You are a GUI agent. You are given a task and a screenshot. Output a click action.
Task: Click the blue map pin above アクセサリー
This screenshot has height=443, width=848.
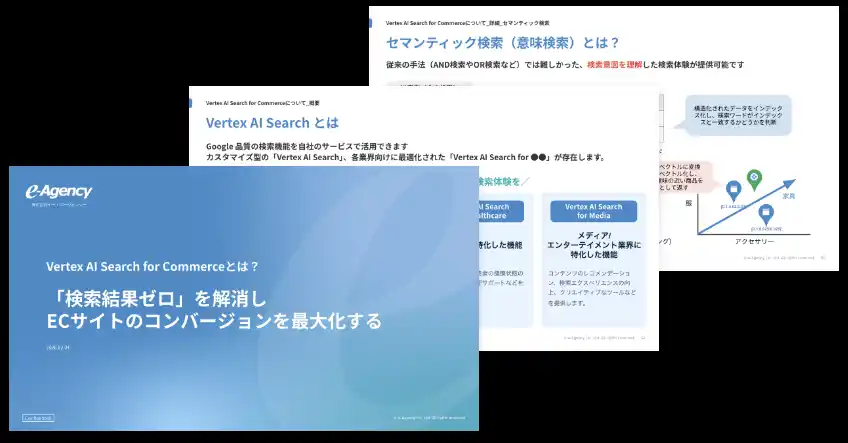tap(766, 215)
